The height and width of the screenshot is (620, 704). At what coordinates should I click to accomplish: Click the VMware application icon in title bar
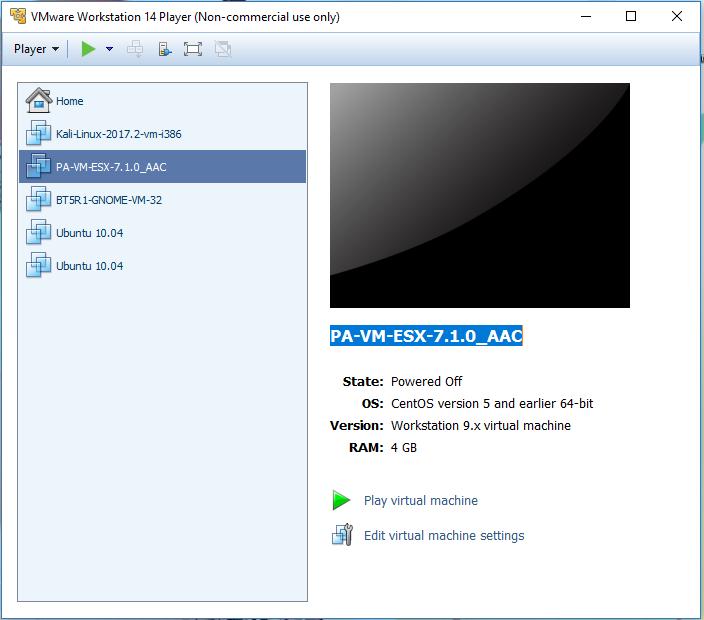coord(18,16)
